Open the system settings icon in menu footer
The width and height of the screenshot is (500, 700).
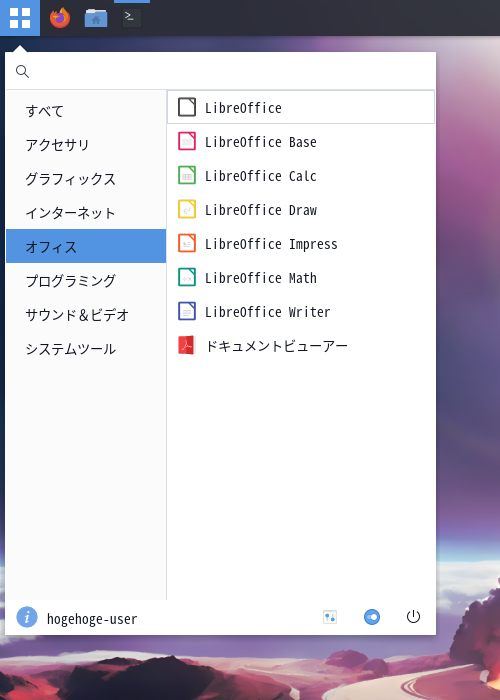[x=330, y=617]
